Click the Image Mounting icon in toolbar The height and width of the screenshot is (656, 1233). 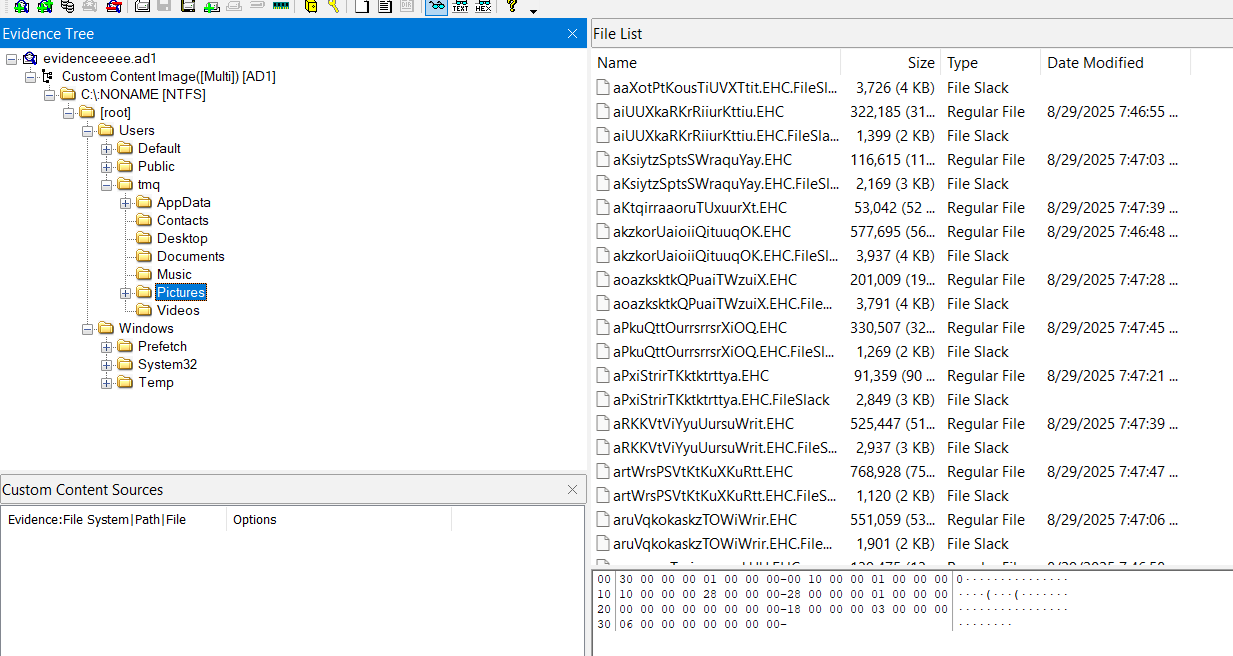(x=68, y=6)
